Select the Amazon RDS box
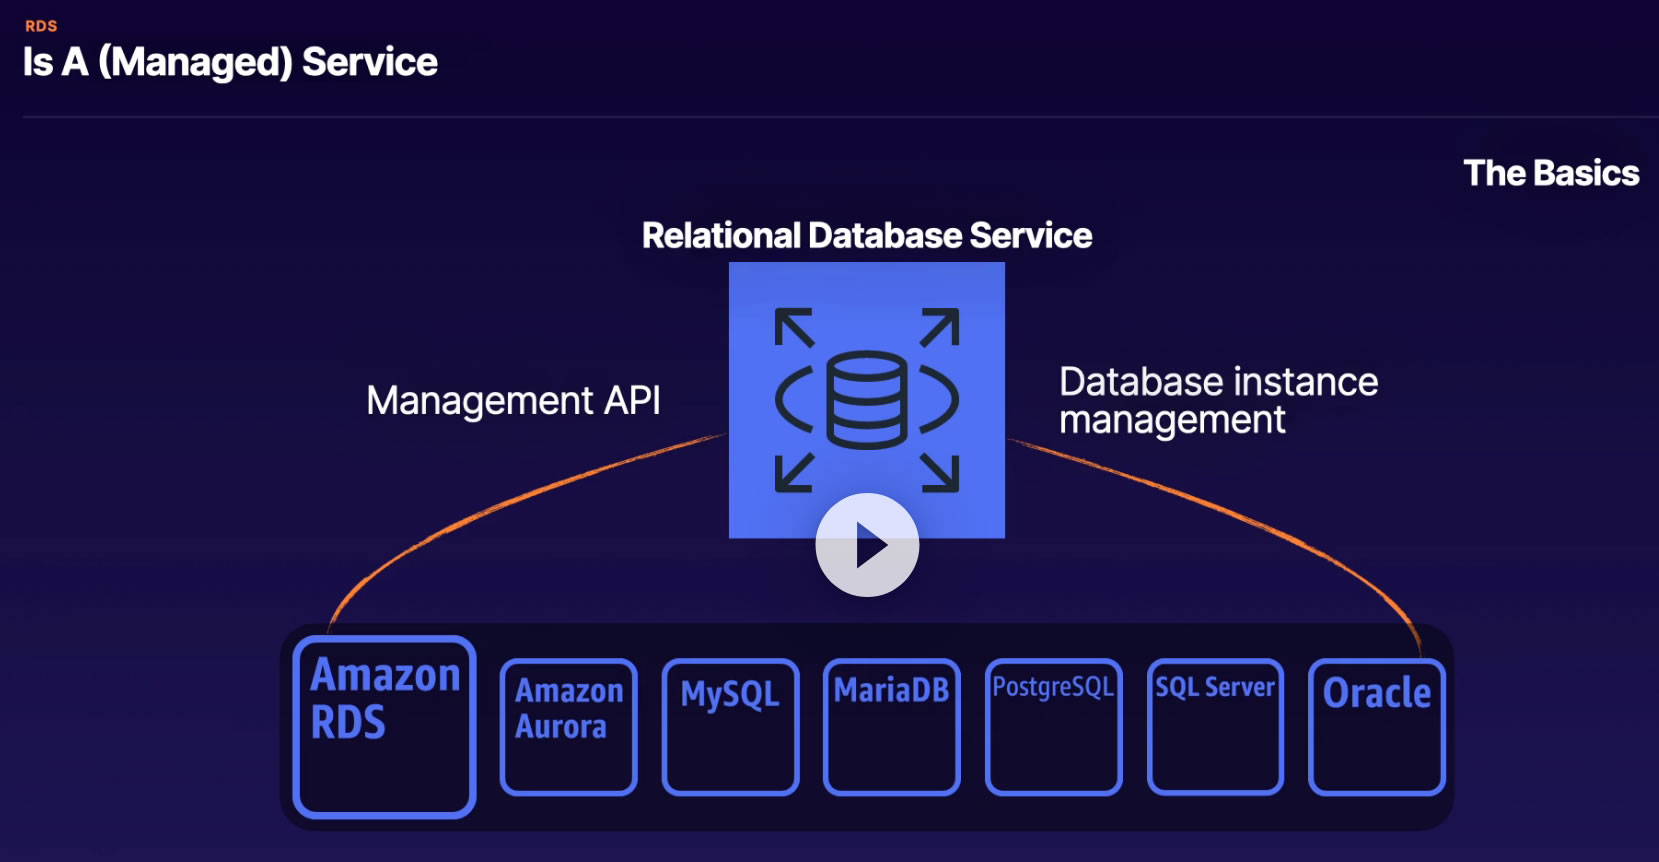 [x=385, y=727]
